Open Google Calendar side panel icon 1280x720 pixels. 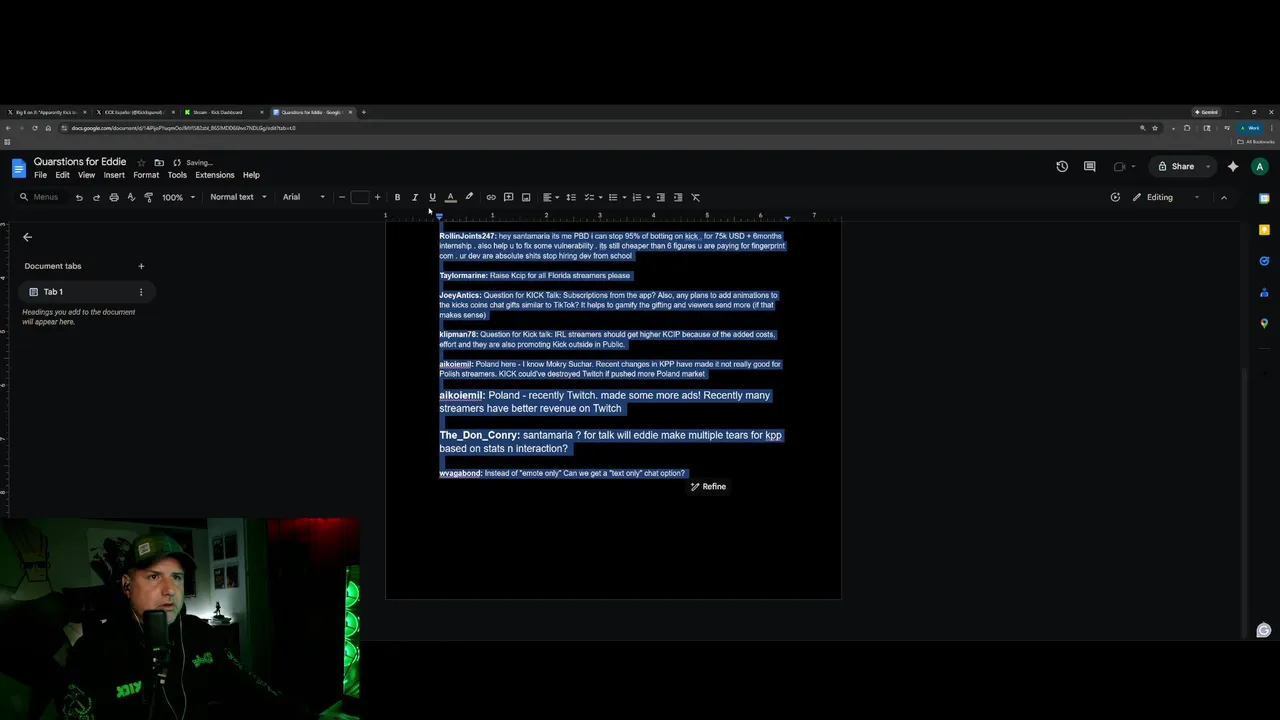pos(1264,198)
